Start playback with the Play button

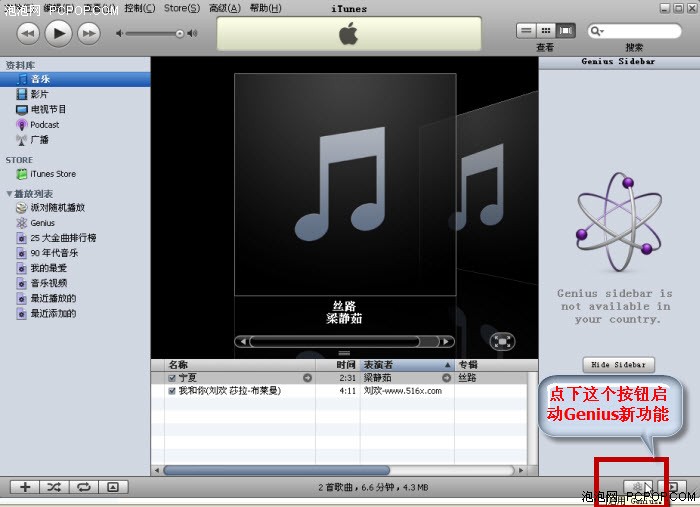point(58,33)
